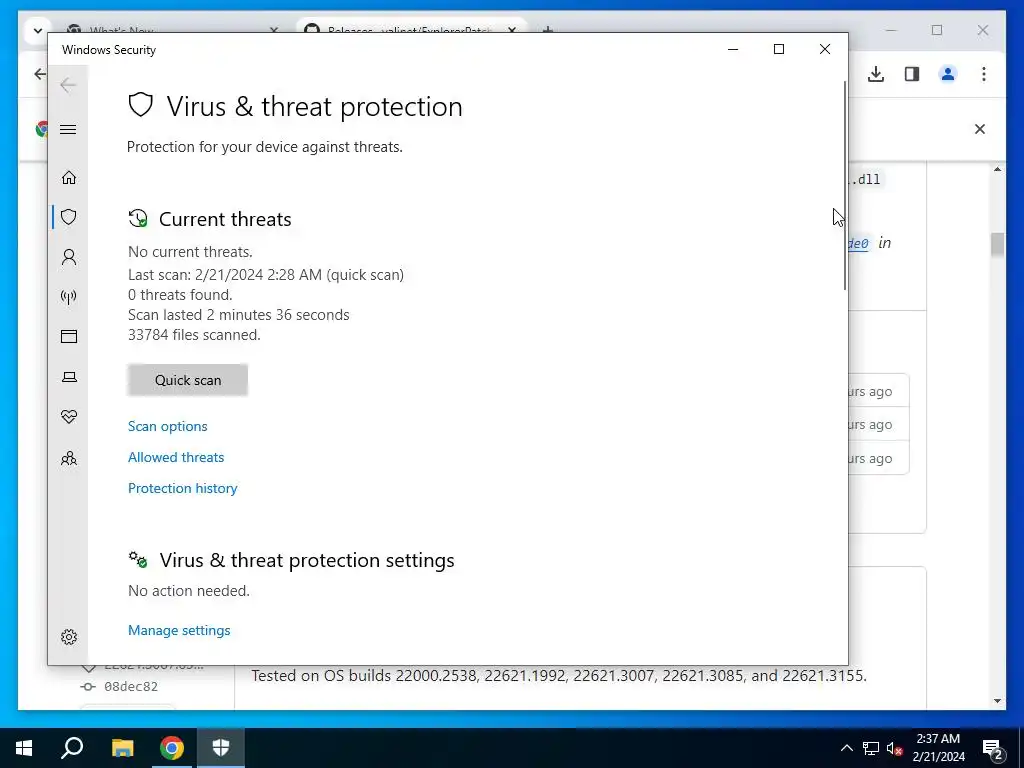Viewport: 1024px width, 768px height.
Task: Open Device security laptop icon in sidebar
Action: tap(69, 377)
